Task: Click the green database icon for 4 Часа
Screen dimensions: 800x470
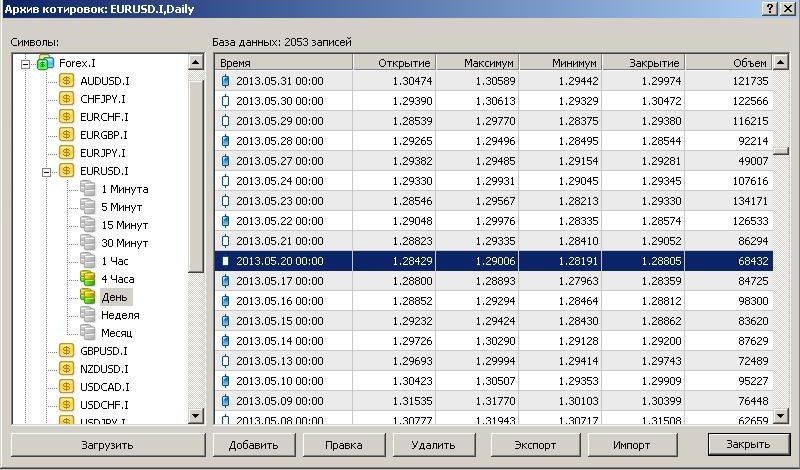Action: coord(88,279)
